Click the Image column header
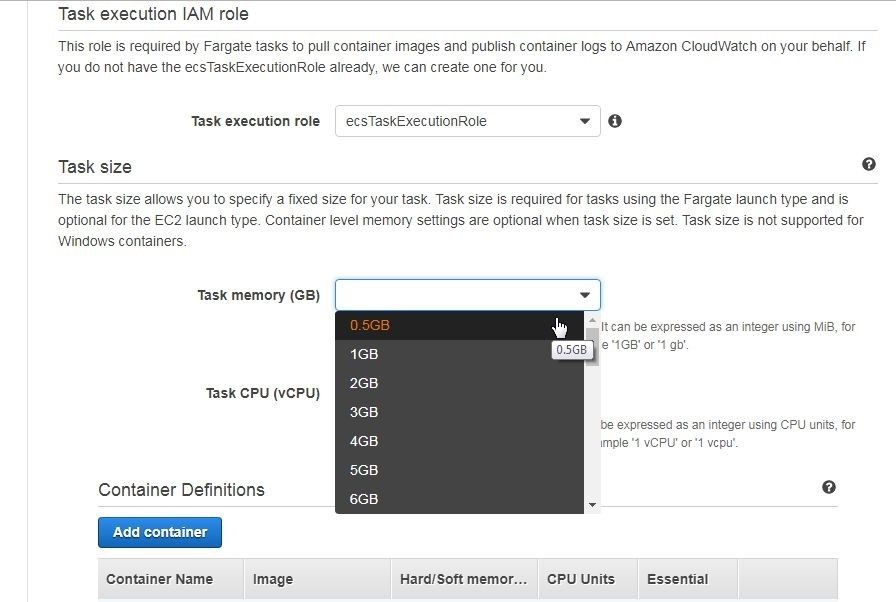This screenshot has width=896, height=602. [x=273, y=579]
